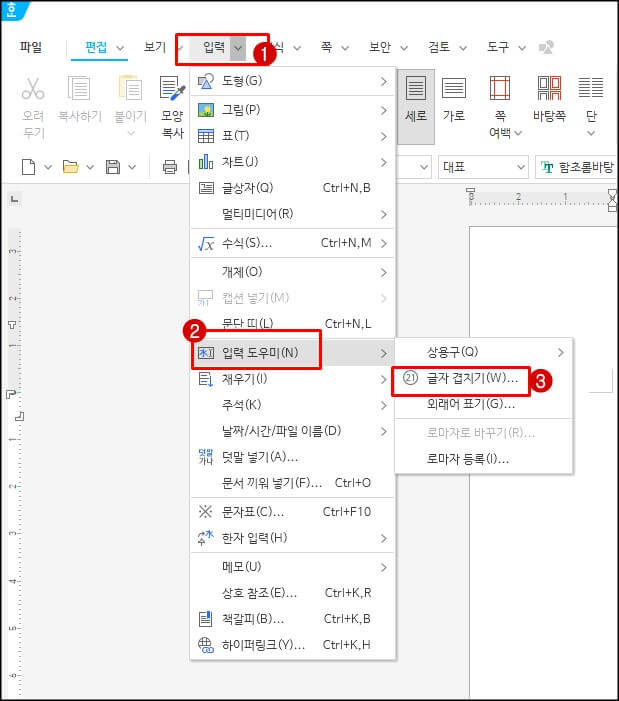619x701 pixels.
Task: Choose 덧말 넣기(A) menu entry
Action: point(293,457)
